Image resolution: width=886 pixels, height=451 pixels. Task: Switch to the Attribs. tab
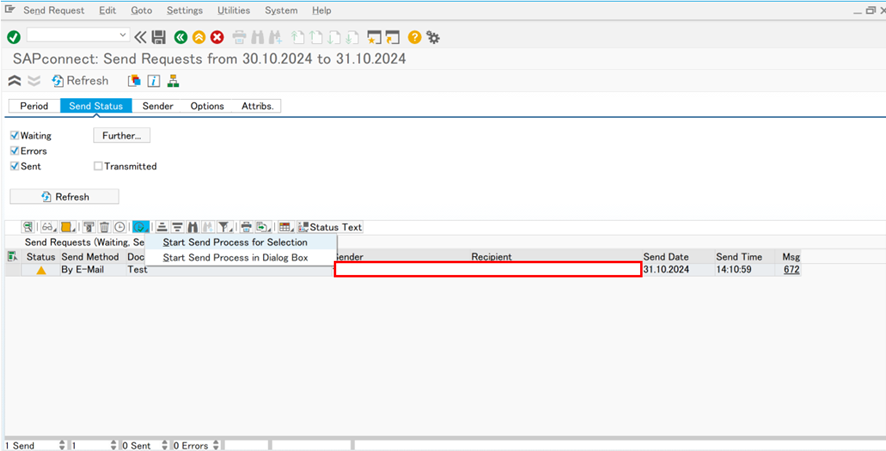pos(257,106)
